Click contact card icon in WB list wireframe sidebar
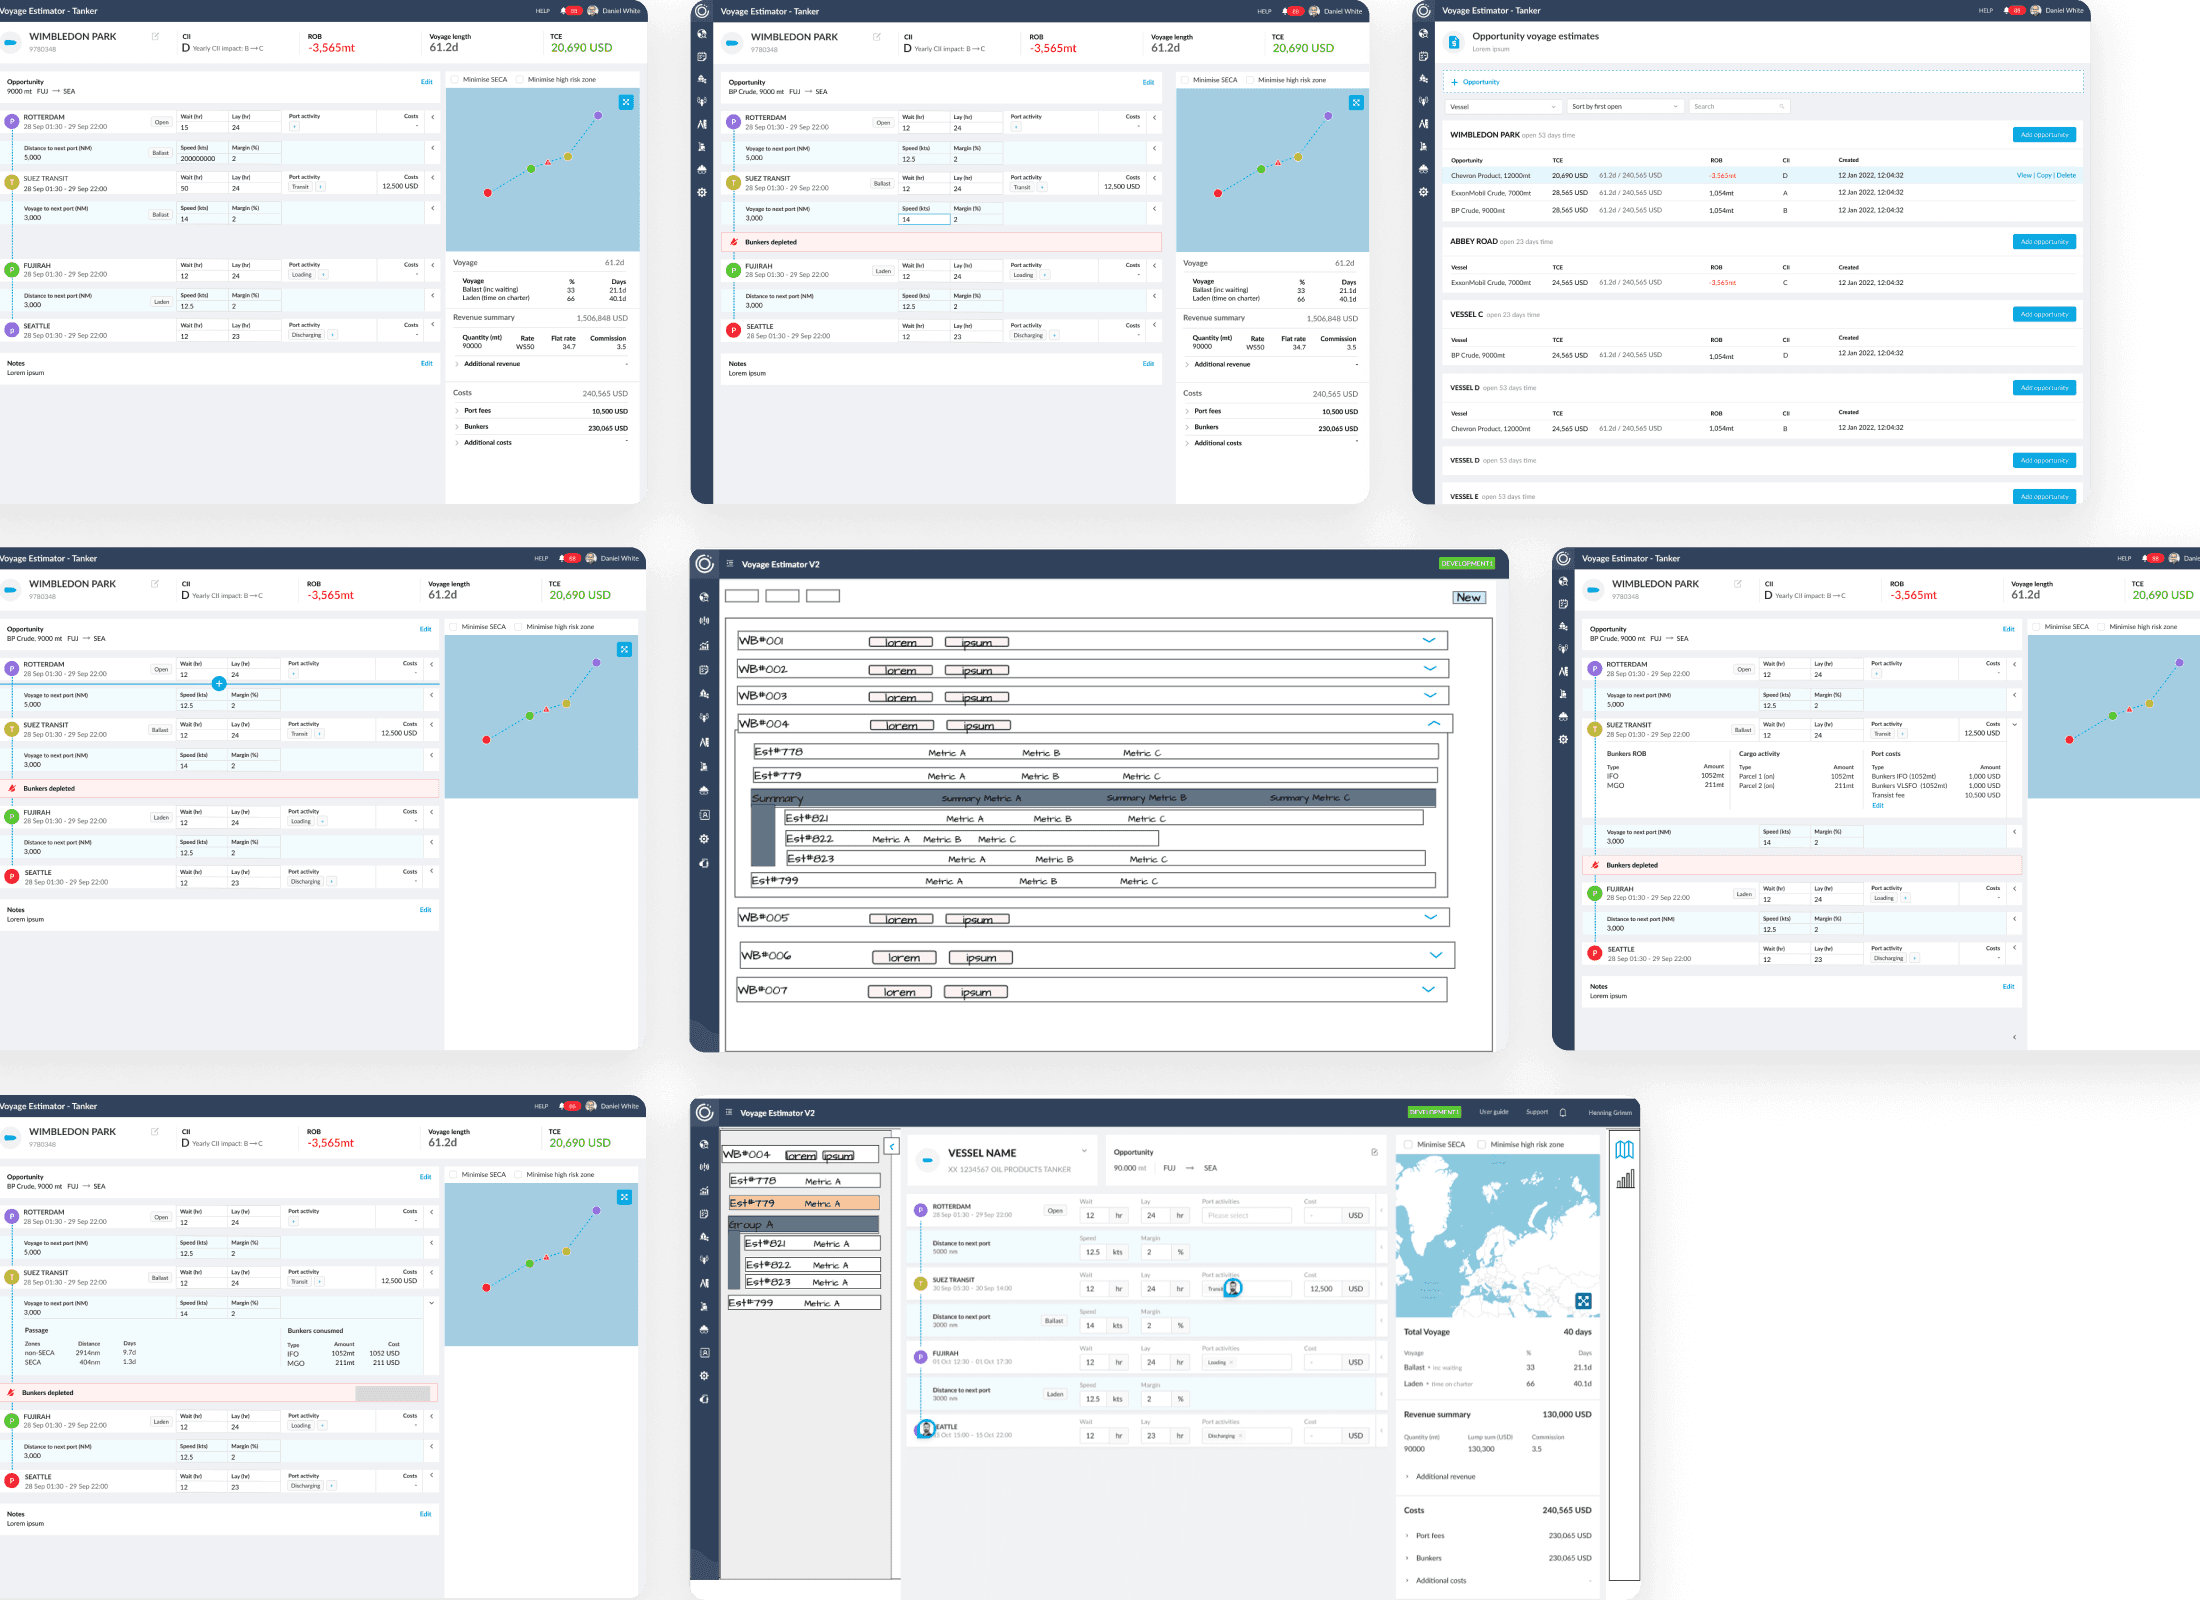This screenshot has width=2200, height=1600. (x=704, y=815)
